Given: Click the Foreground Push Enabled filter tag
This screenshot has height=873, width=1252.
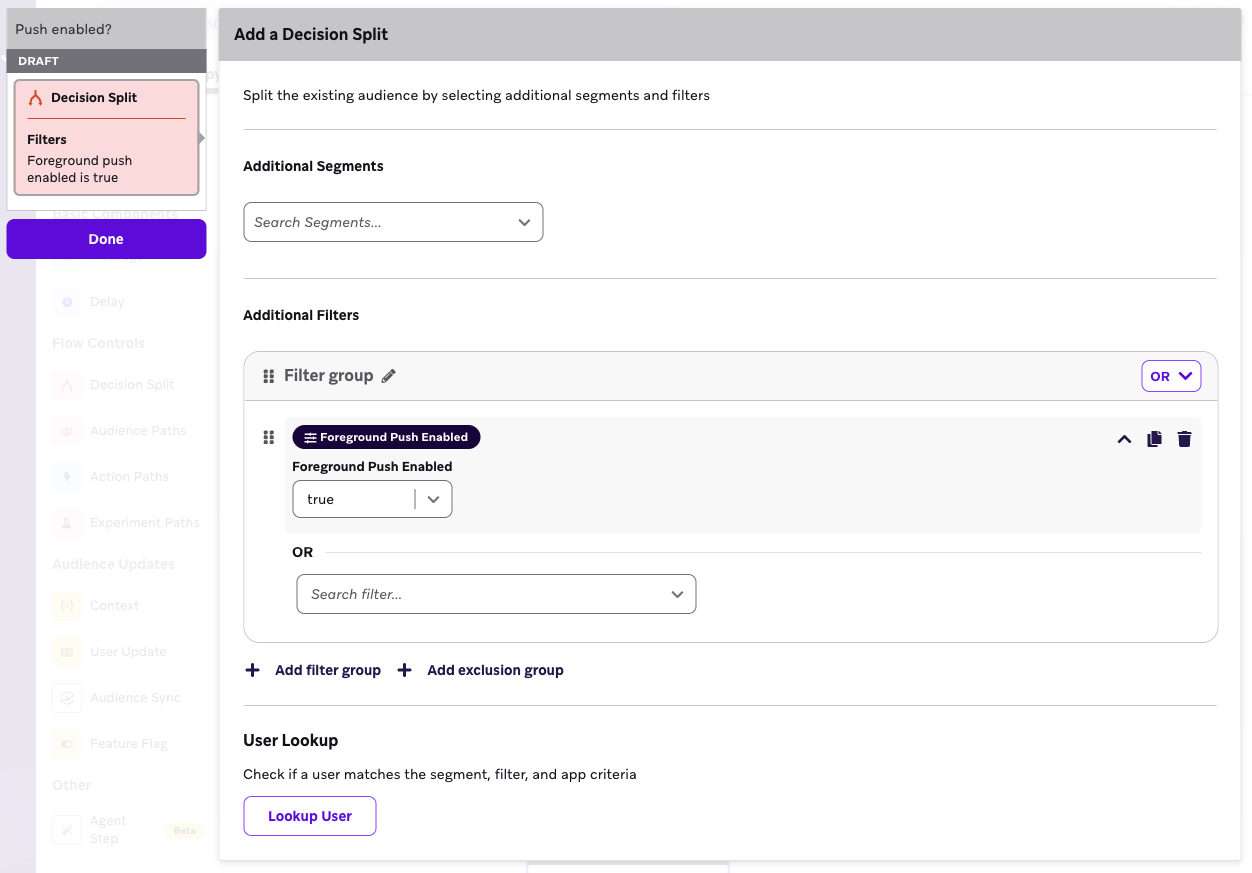Looking at the screenshot, I should pos(386,437).
